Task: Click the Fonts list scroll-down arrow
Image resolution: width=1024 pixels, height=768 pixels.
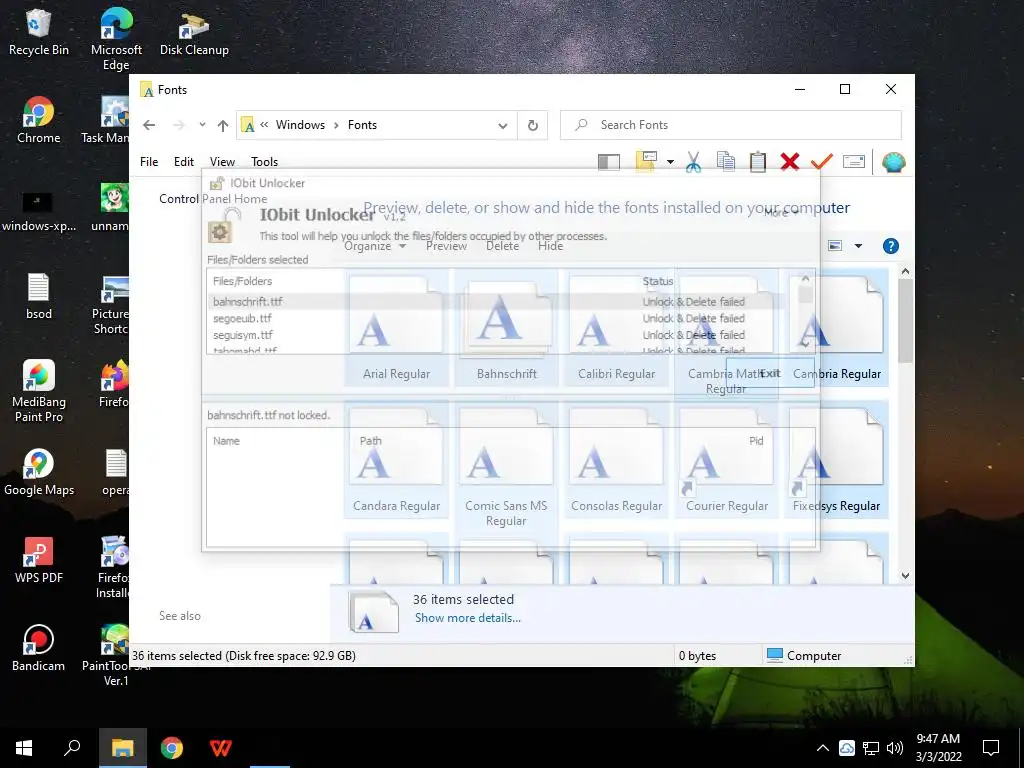Action: point(905,575)
